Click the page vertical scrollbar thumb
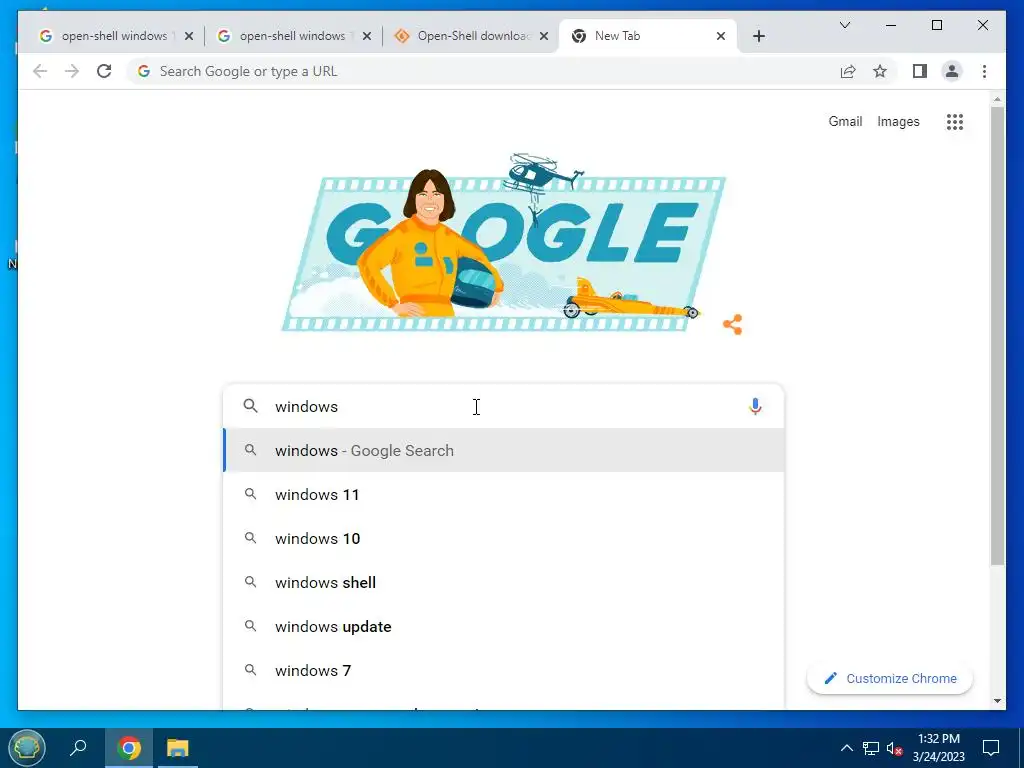This screenshot has height=768, width=1024. point(997,336)
